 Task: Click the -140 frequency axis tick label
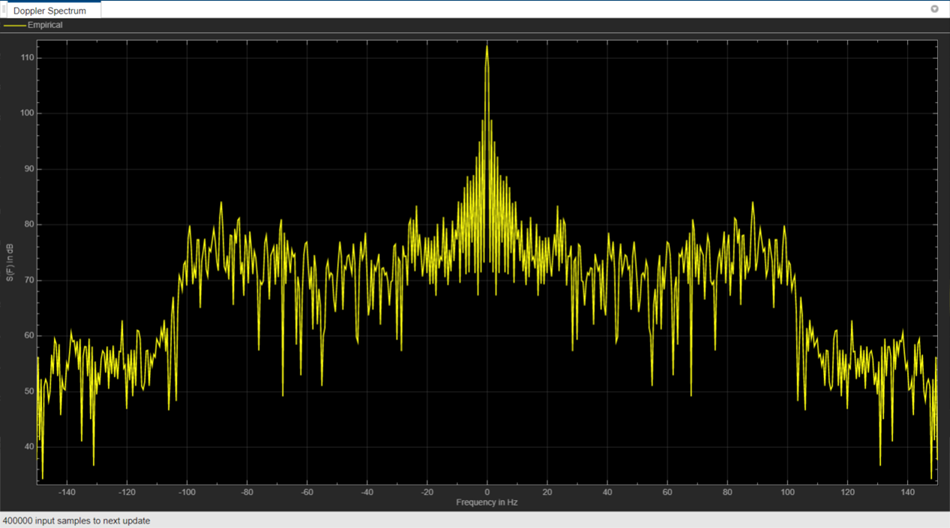pos(66,492)
